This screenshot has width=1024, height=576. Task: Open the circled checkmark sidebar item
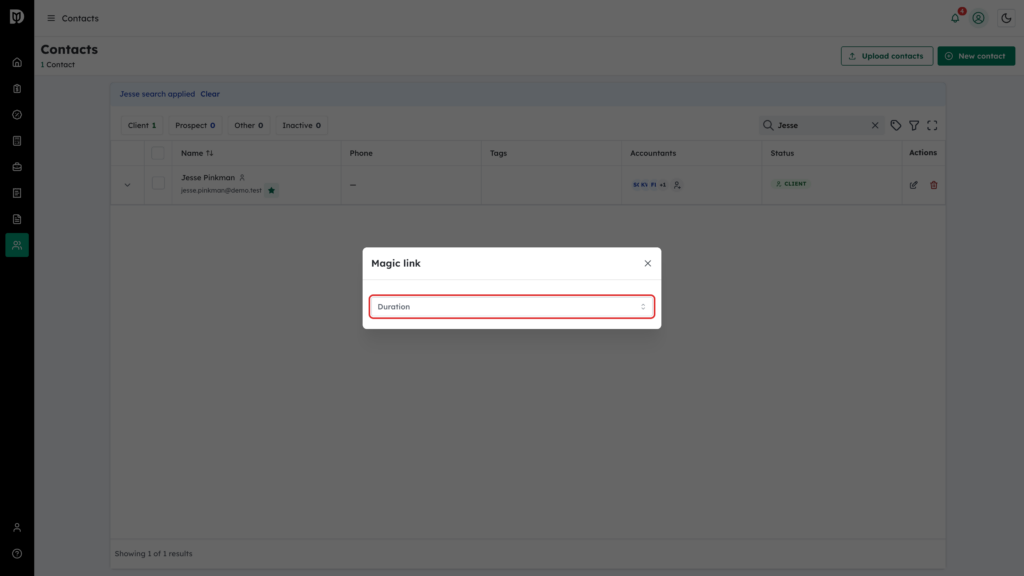tap(17, 115)
